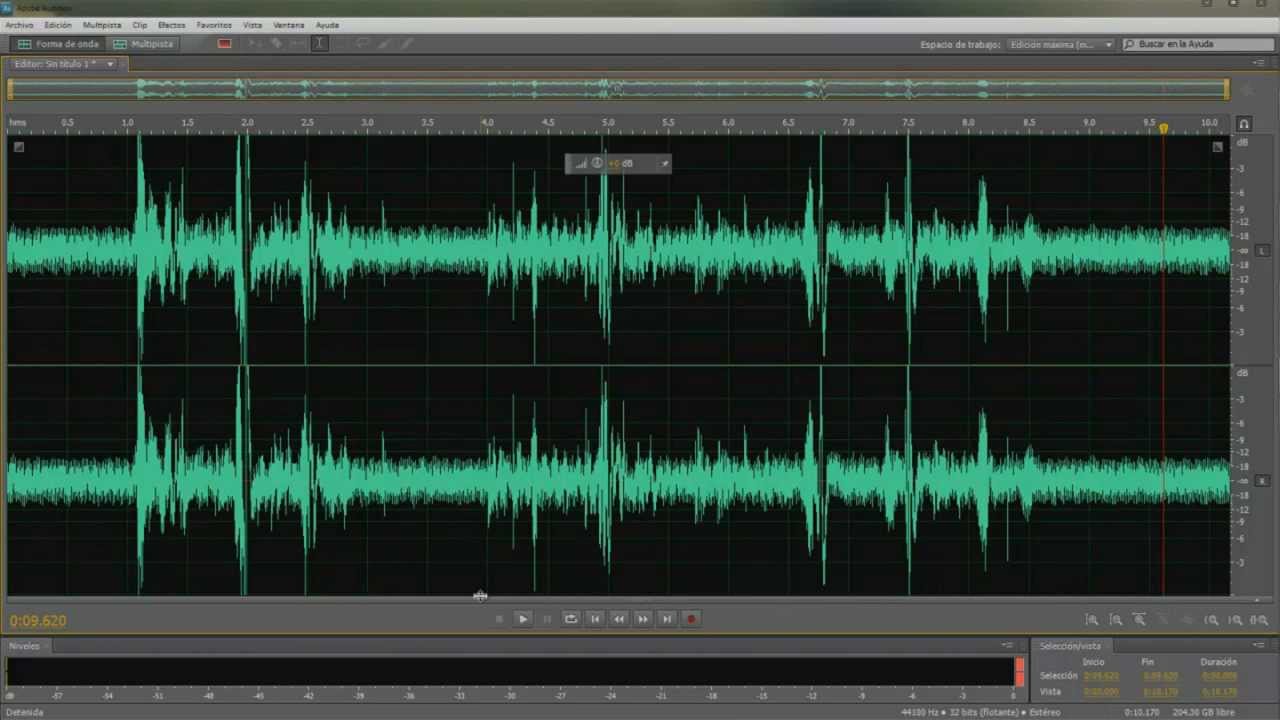Screen dimensions: 1280x720
Task: Open Selección/vista panel options menu
Action: tap(1261, 646)
